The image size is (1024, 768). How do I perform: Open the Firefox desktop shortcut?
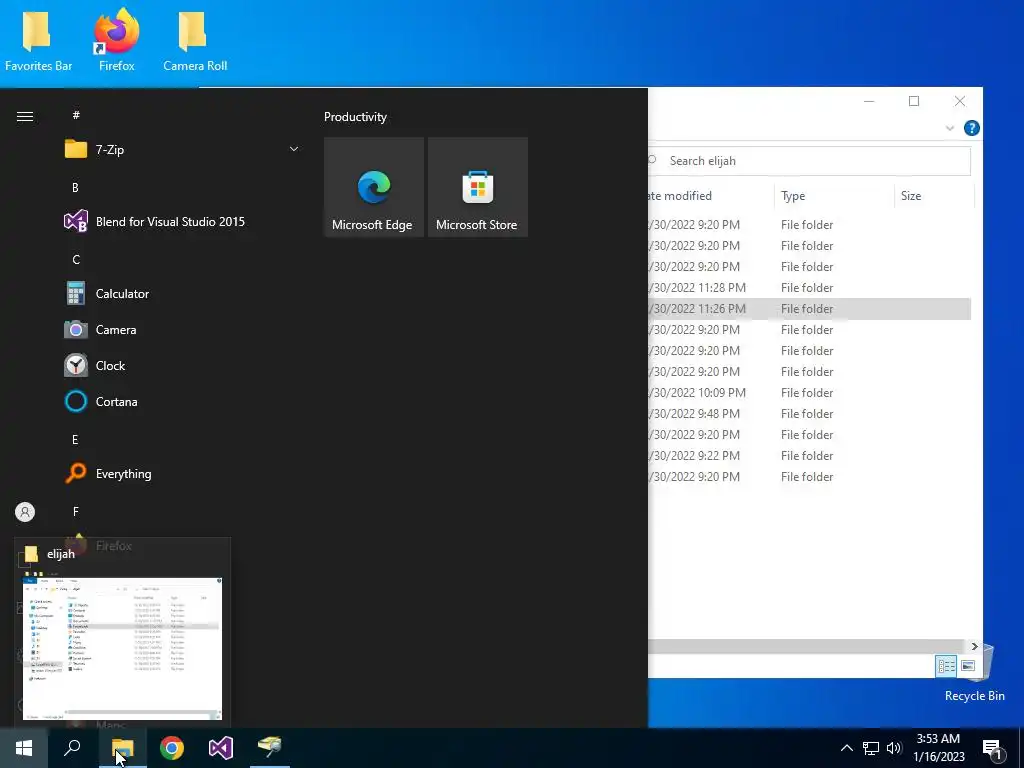(117, 41)
